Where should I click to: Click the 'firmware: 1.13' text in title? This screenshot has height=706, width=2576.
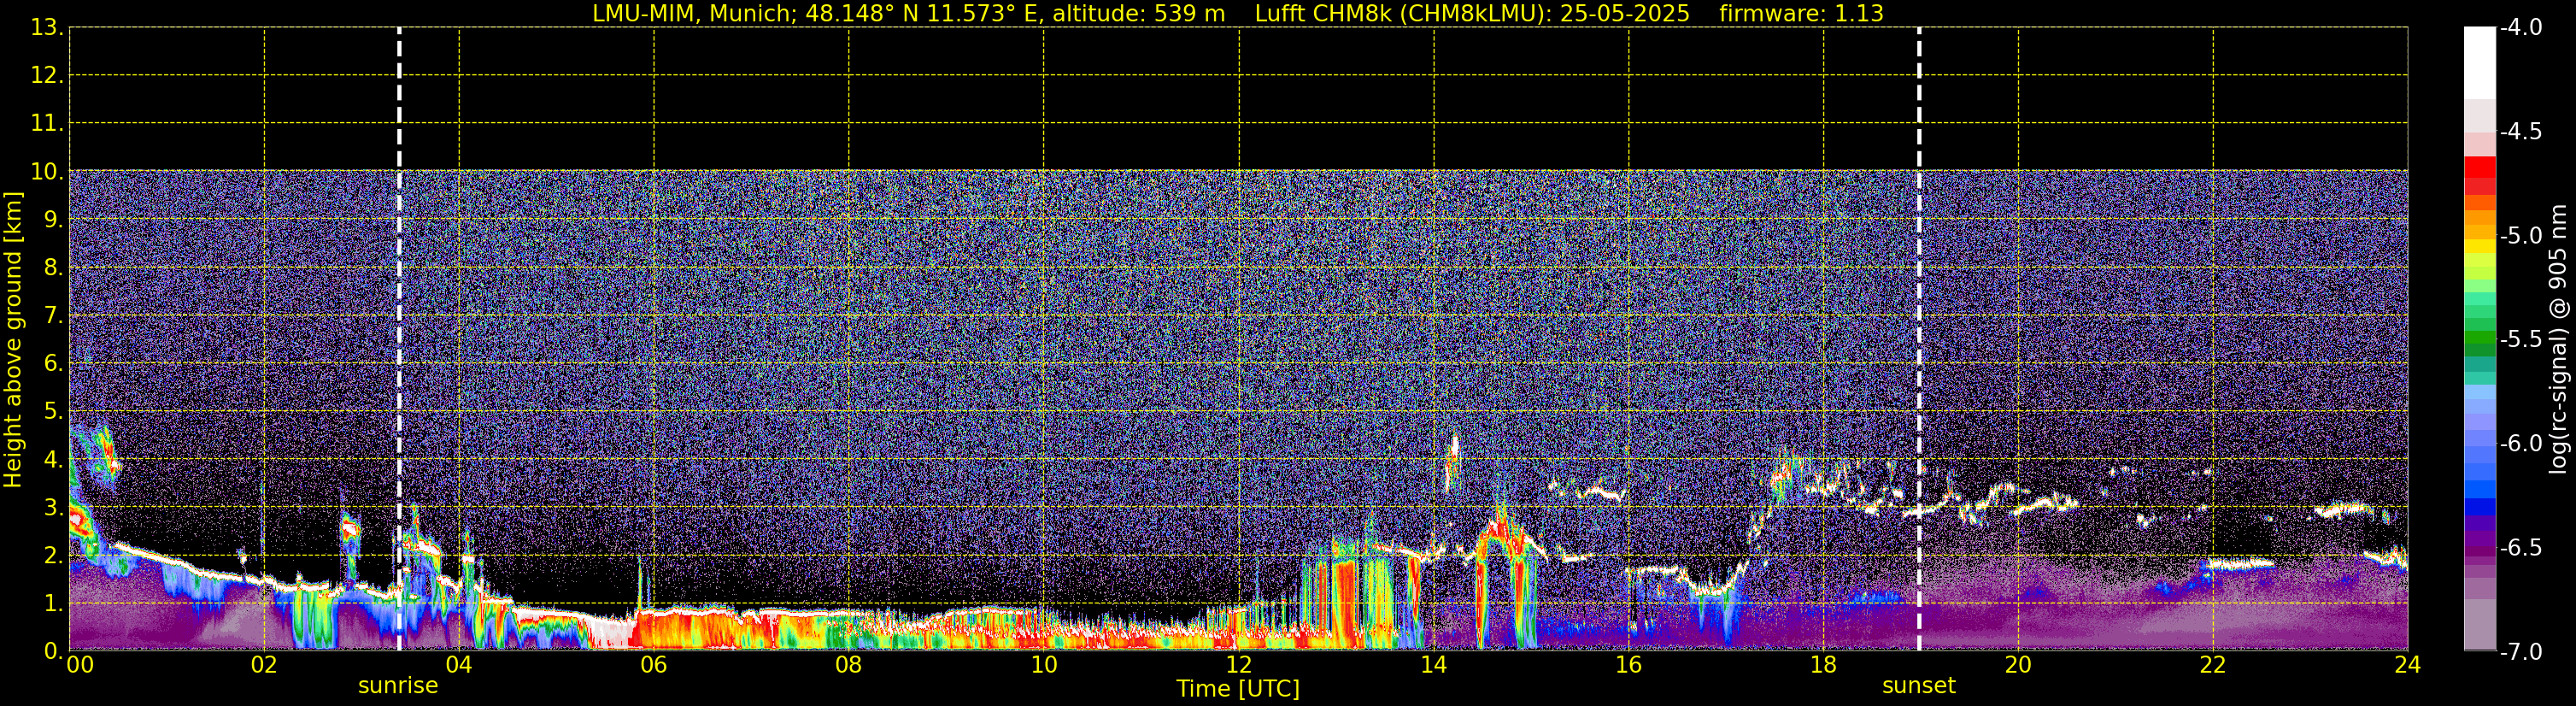pos(1801,14)
